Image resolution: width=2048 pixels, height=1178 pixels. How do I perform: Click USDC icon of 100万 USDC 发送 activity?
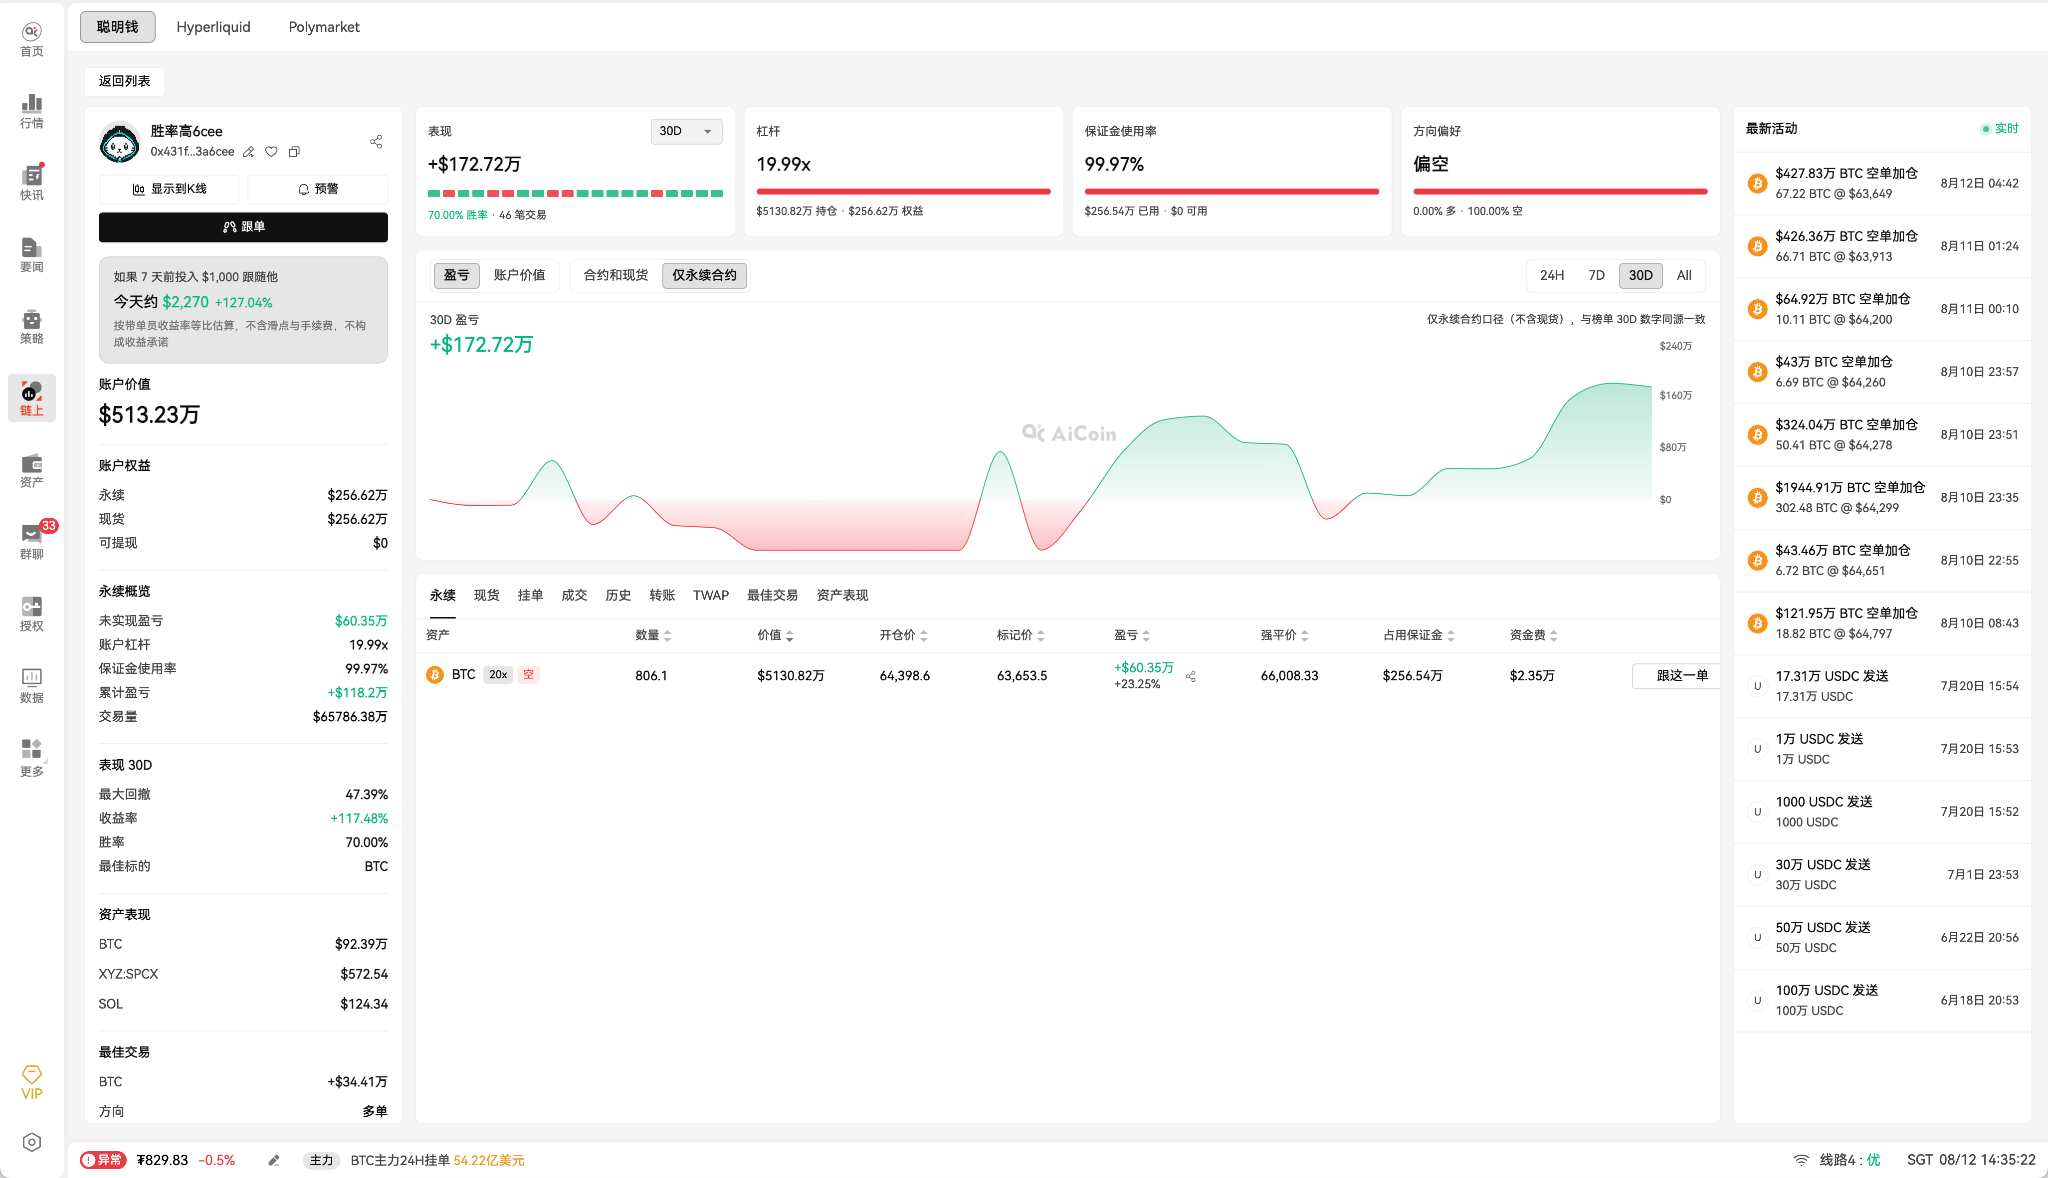click(1757, 1000)
